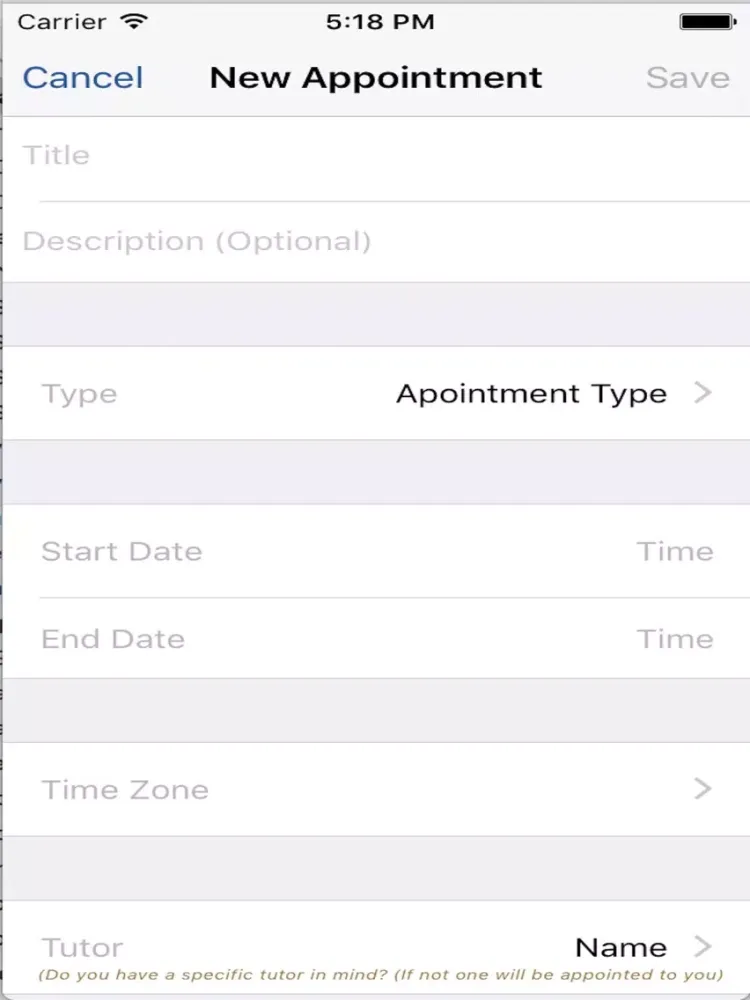Choose the End Date field

(114, 638)
